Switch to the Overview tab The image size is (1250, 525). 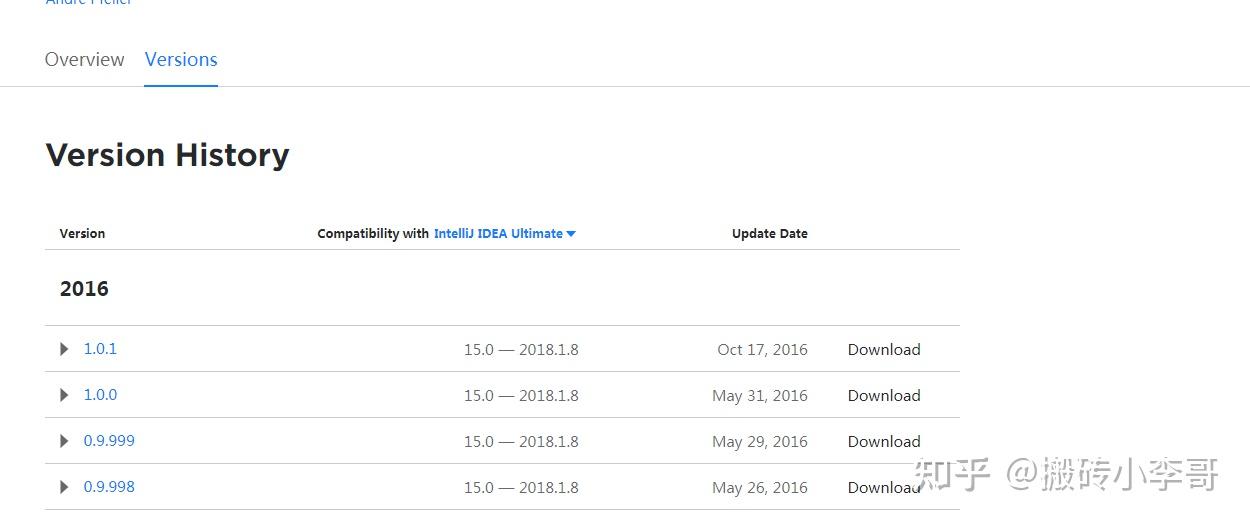click(x=85, y=59)
